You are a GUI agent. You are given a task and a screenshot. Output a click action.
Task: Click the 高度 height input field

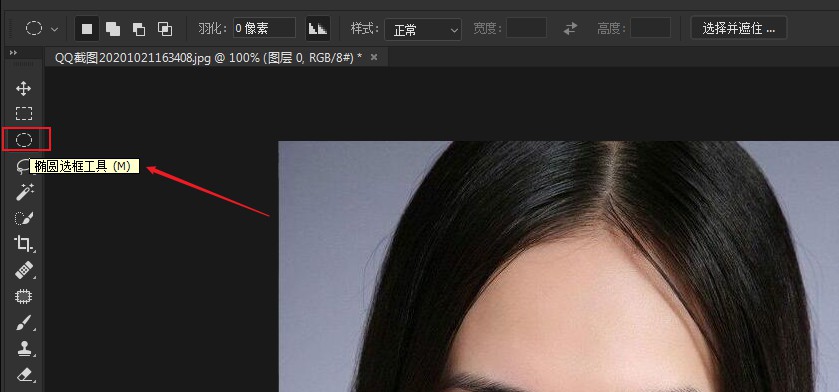[x=651, y=28]
